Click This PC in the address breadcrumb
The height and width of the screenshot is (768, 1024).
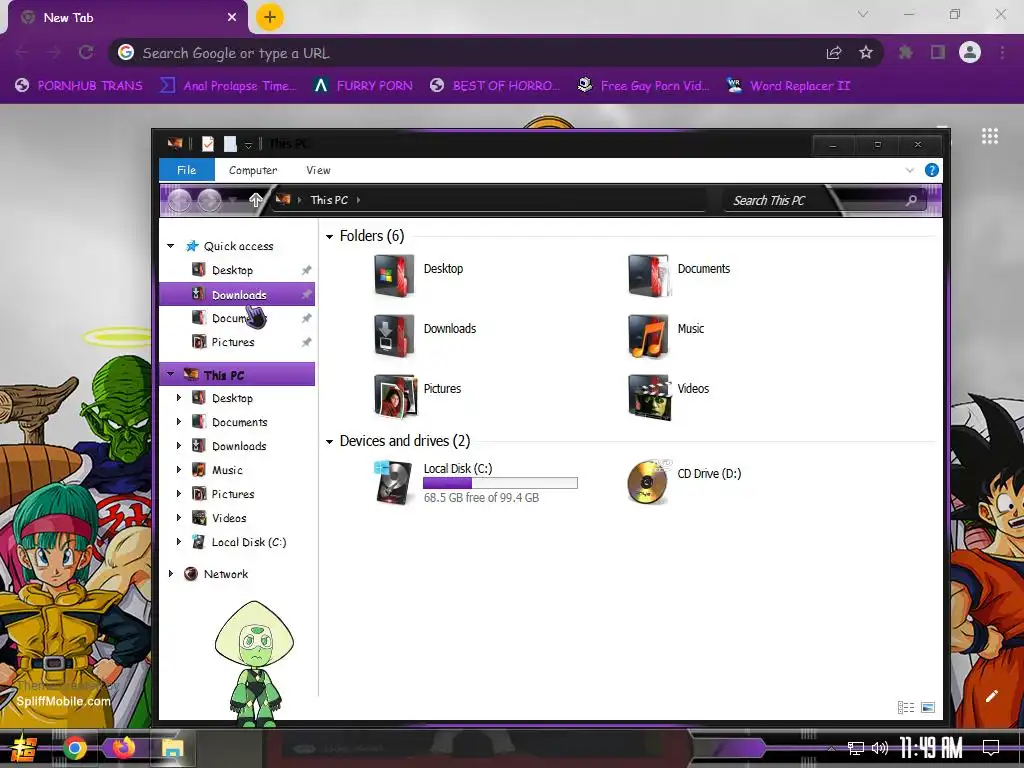(328, 200)
